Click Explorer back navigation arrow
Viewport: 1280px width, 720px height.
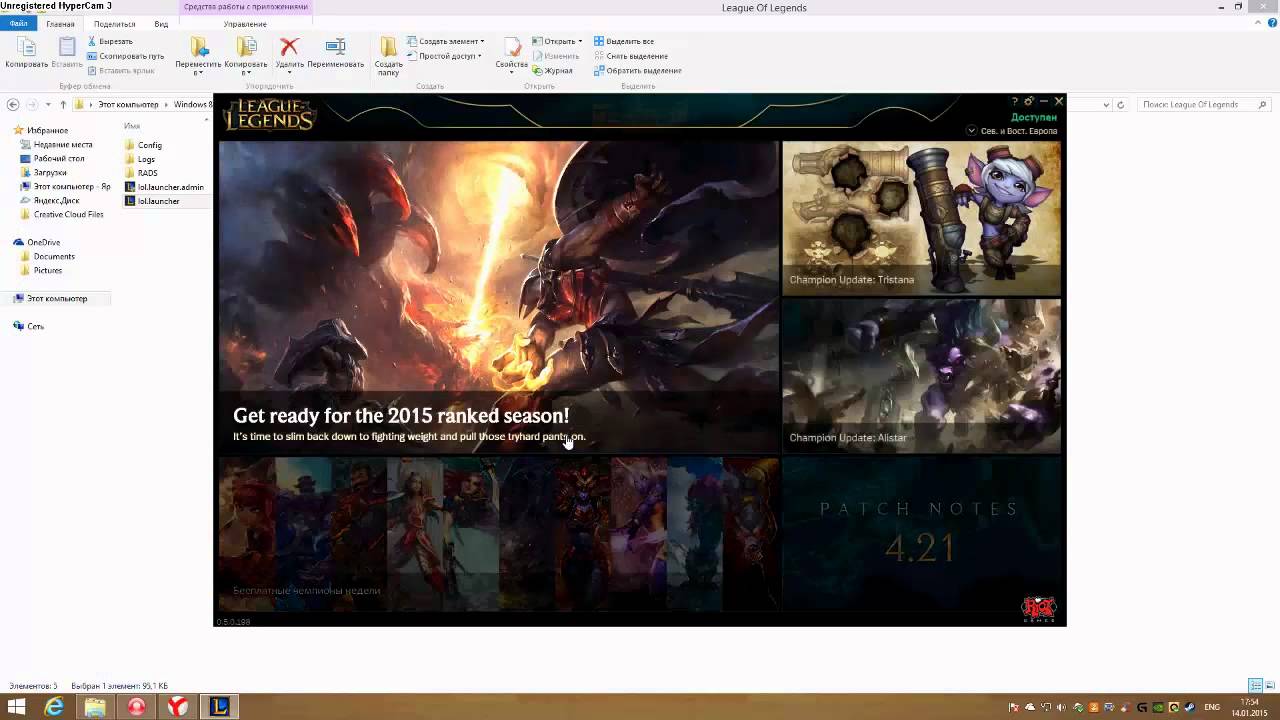coord(13,104)
